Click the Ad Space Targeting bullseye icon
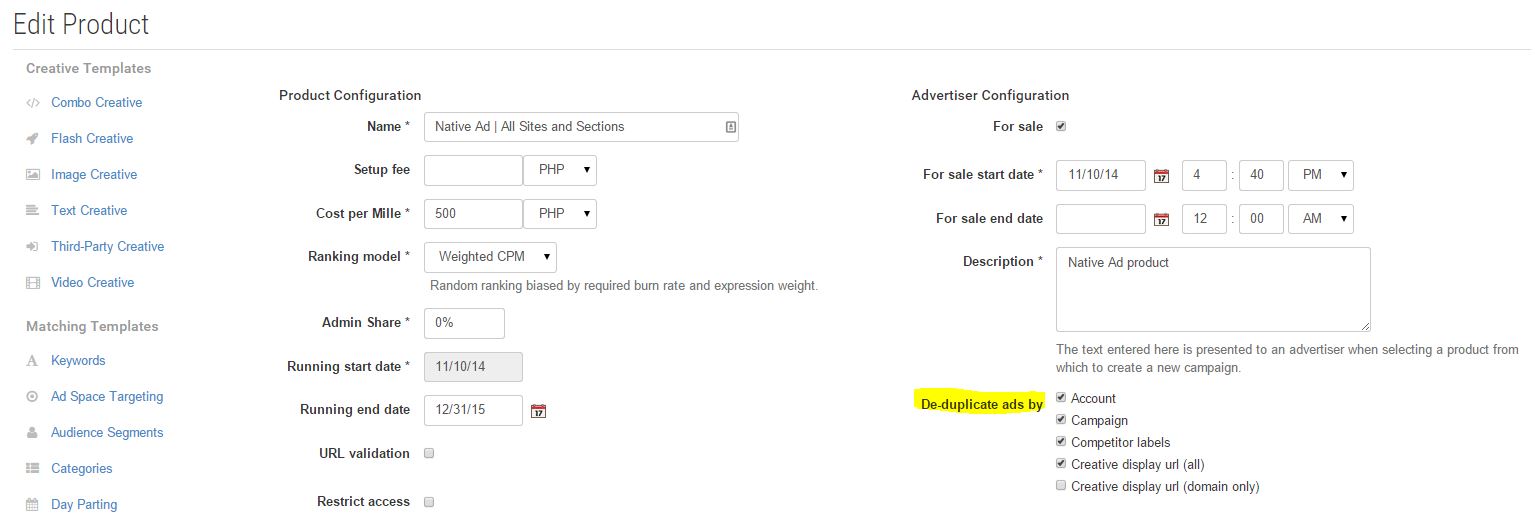Screen dimensions: 1535x527 [x=33, y=396]
